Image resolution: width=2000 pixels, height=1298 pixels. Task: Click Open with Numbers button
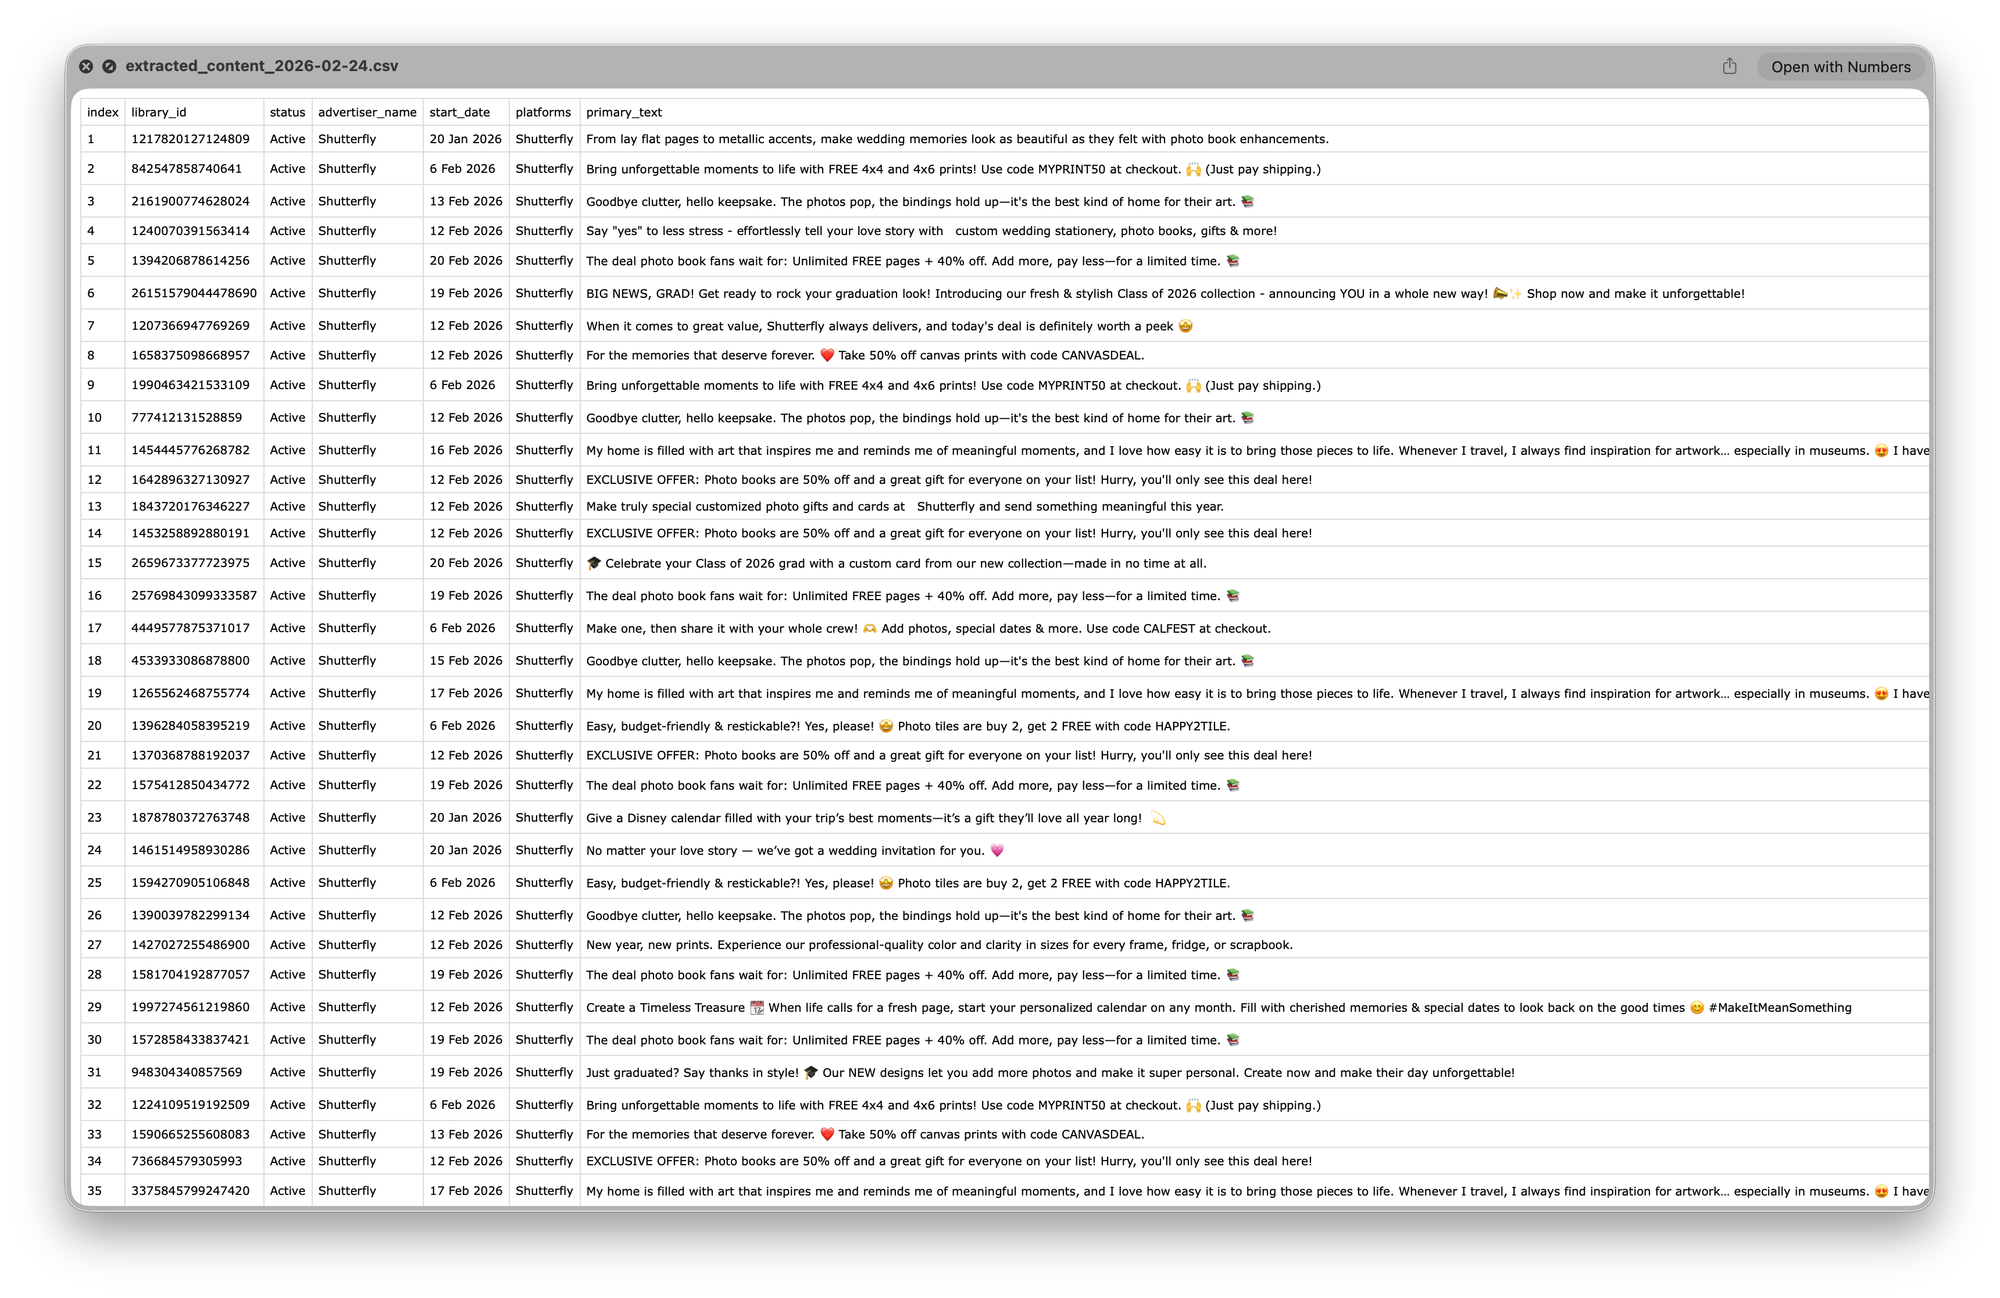[1840, 67]
